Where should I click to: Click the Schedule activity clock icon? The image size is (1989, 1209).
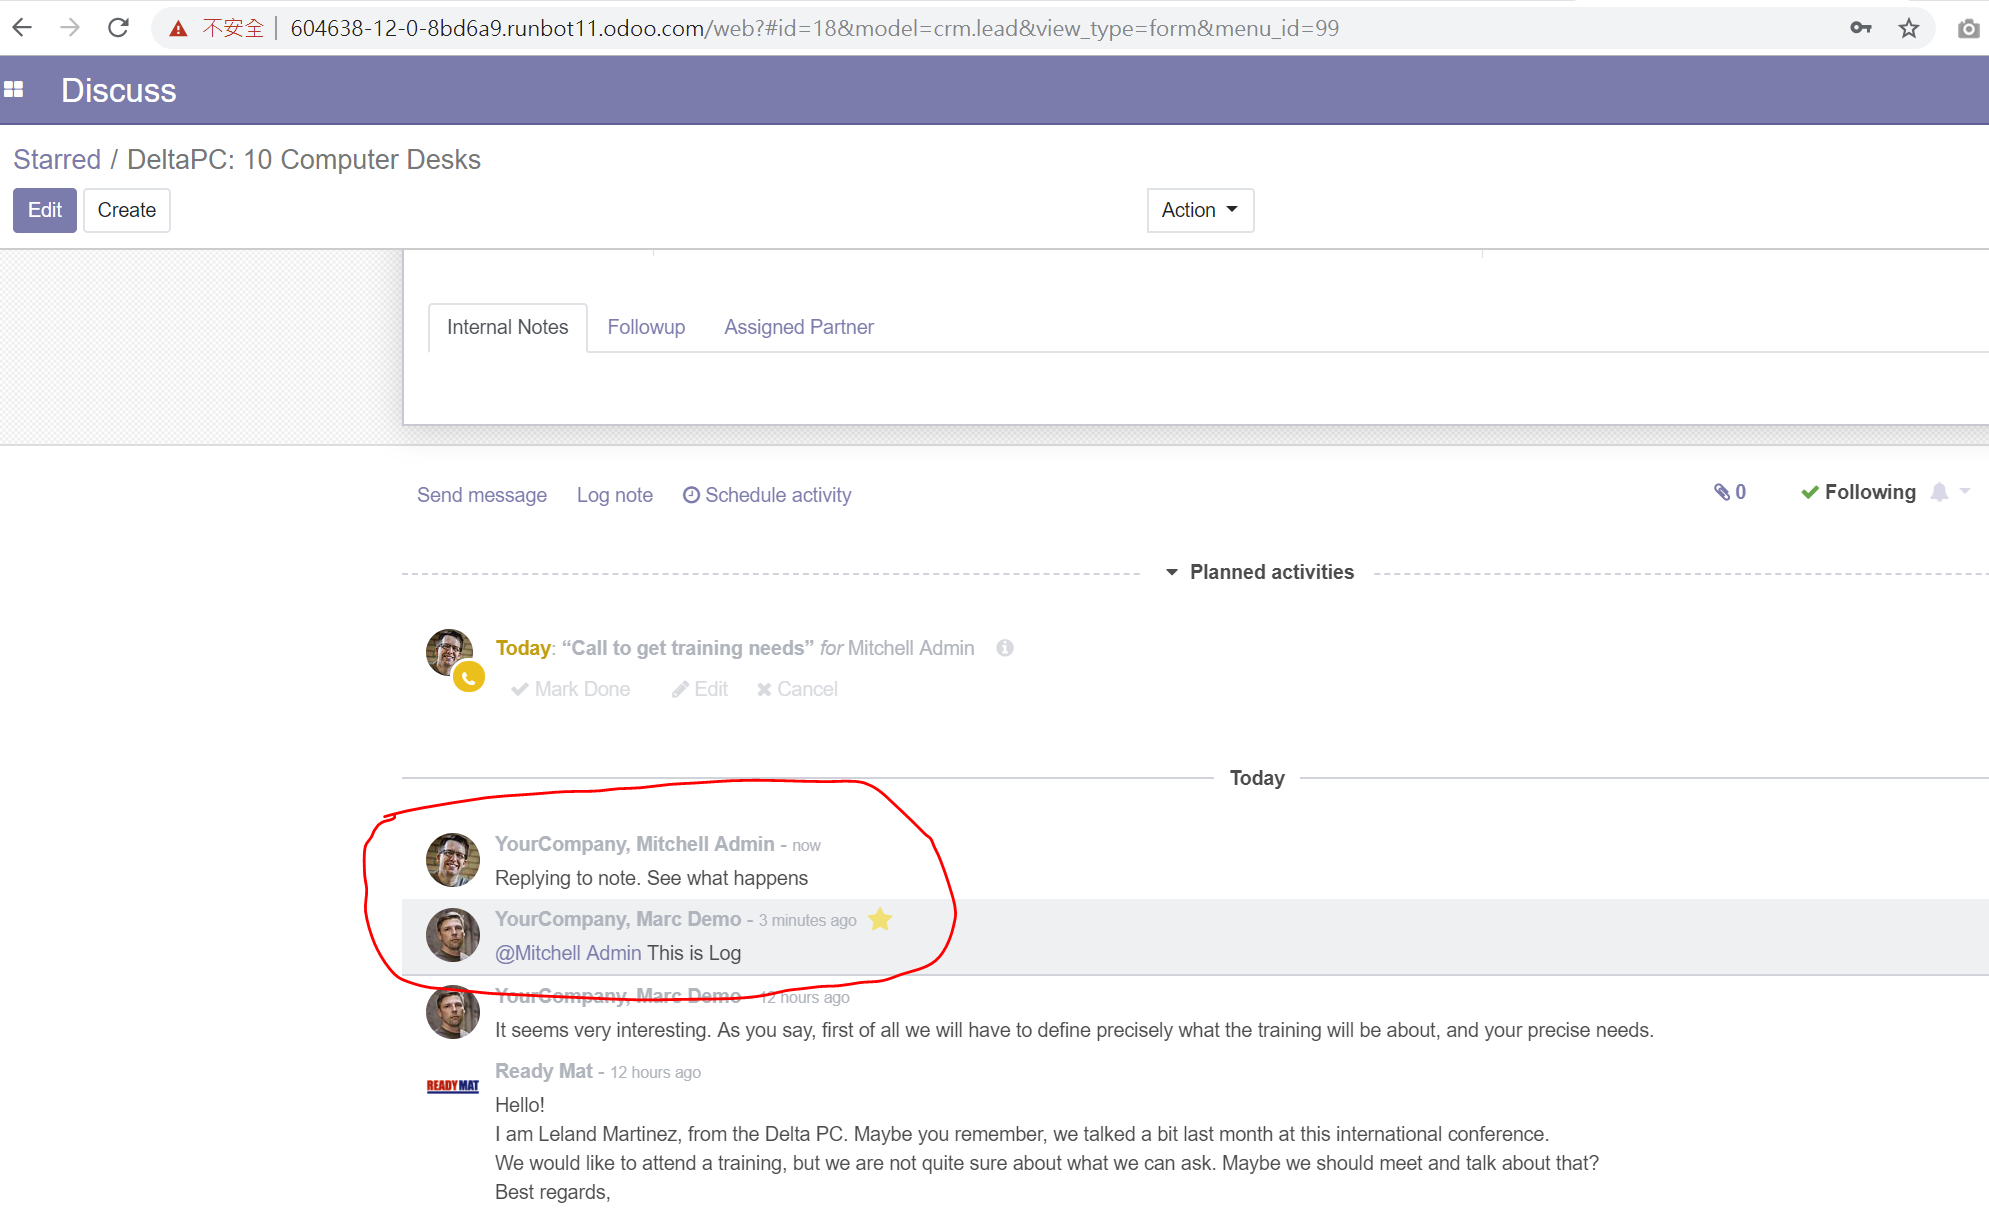692,495
